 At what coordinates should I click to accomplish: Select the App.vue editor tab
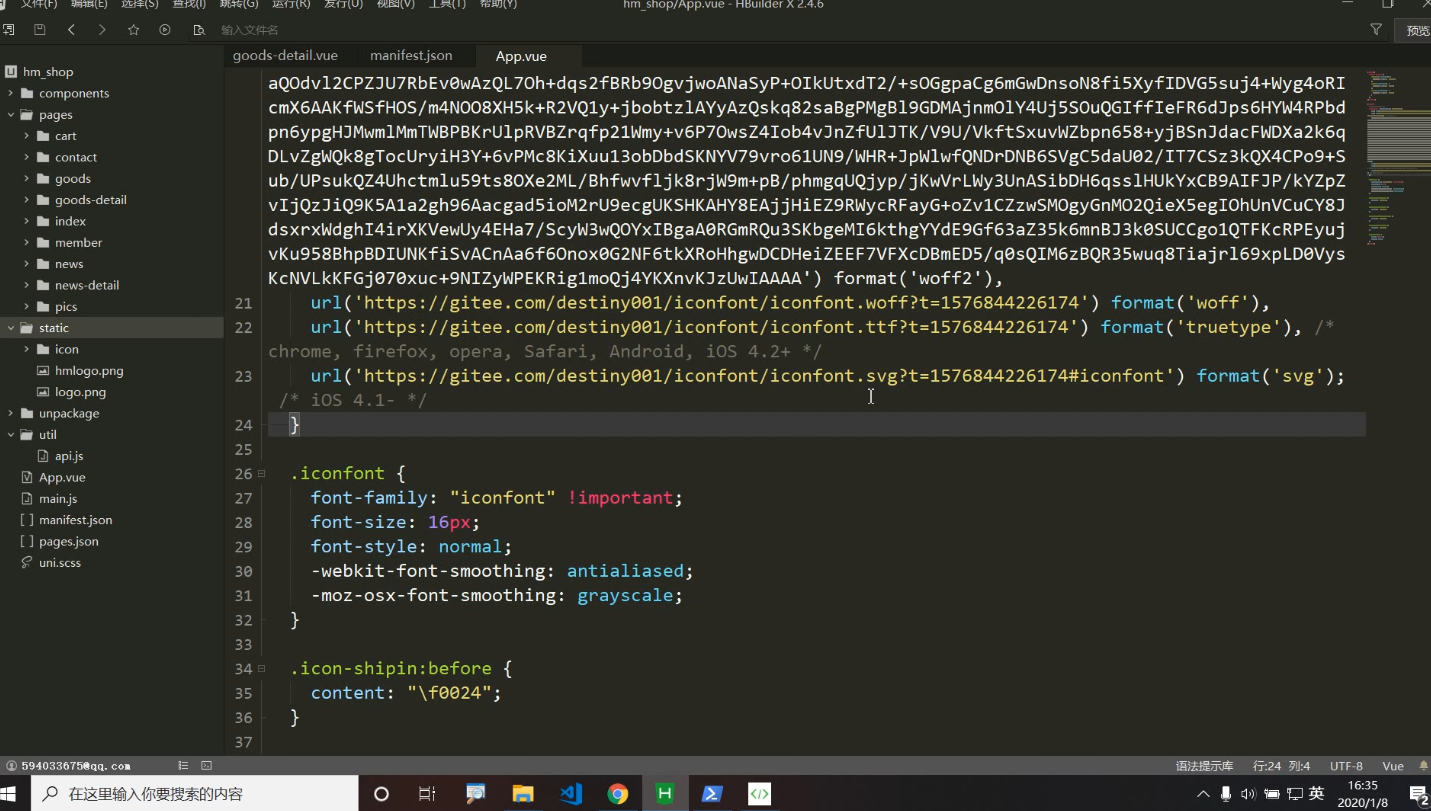521,56
